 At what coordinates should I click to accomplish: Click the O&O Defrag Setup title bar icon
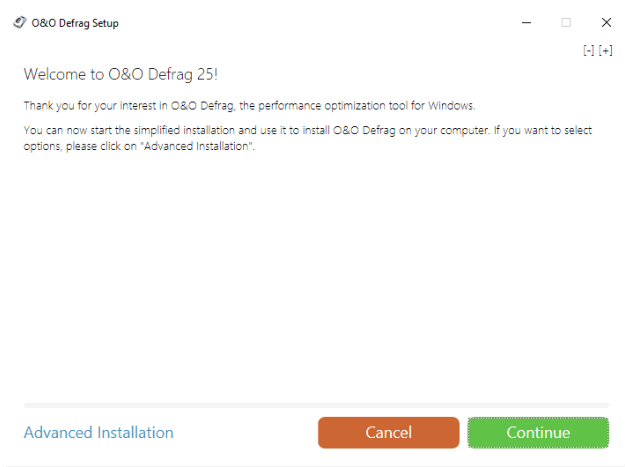pyautogui.click(x=20, y=22)
